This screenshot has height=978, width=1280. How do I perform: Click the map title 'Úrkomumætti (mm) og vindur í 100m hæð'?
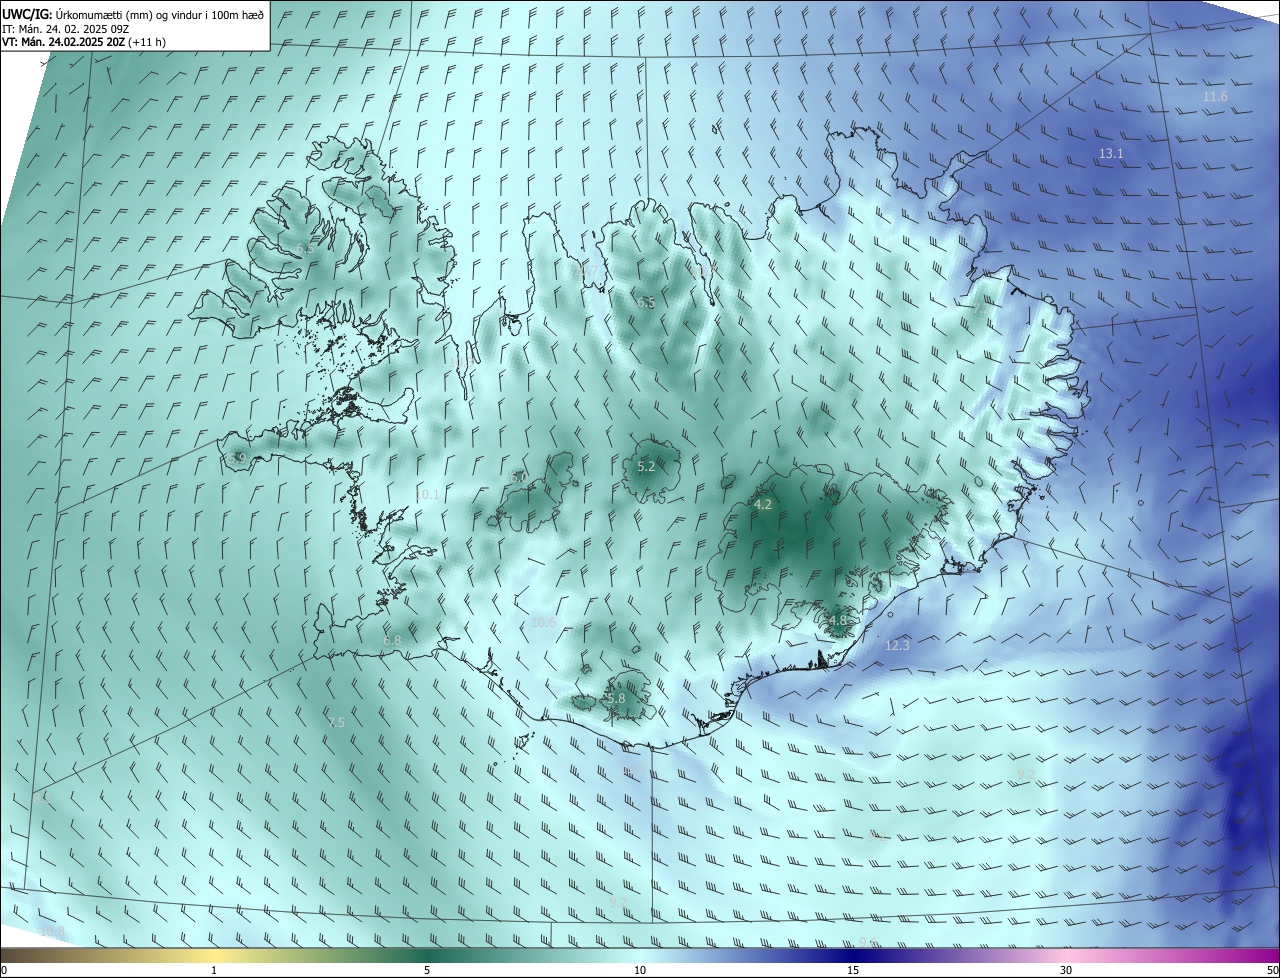point(160,14)
